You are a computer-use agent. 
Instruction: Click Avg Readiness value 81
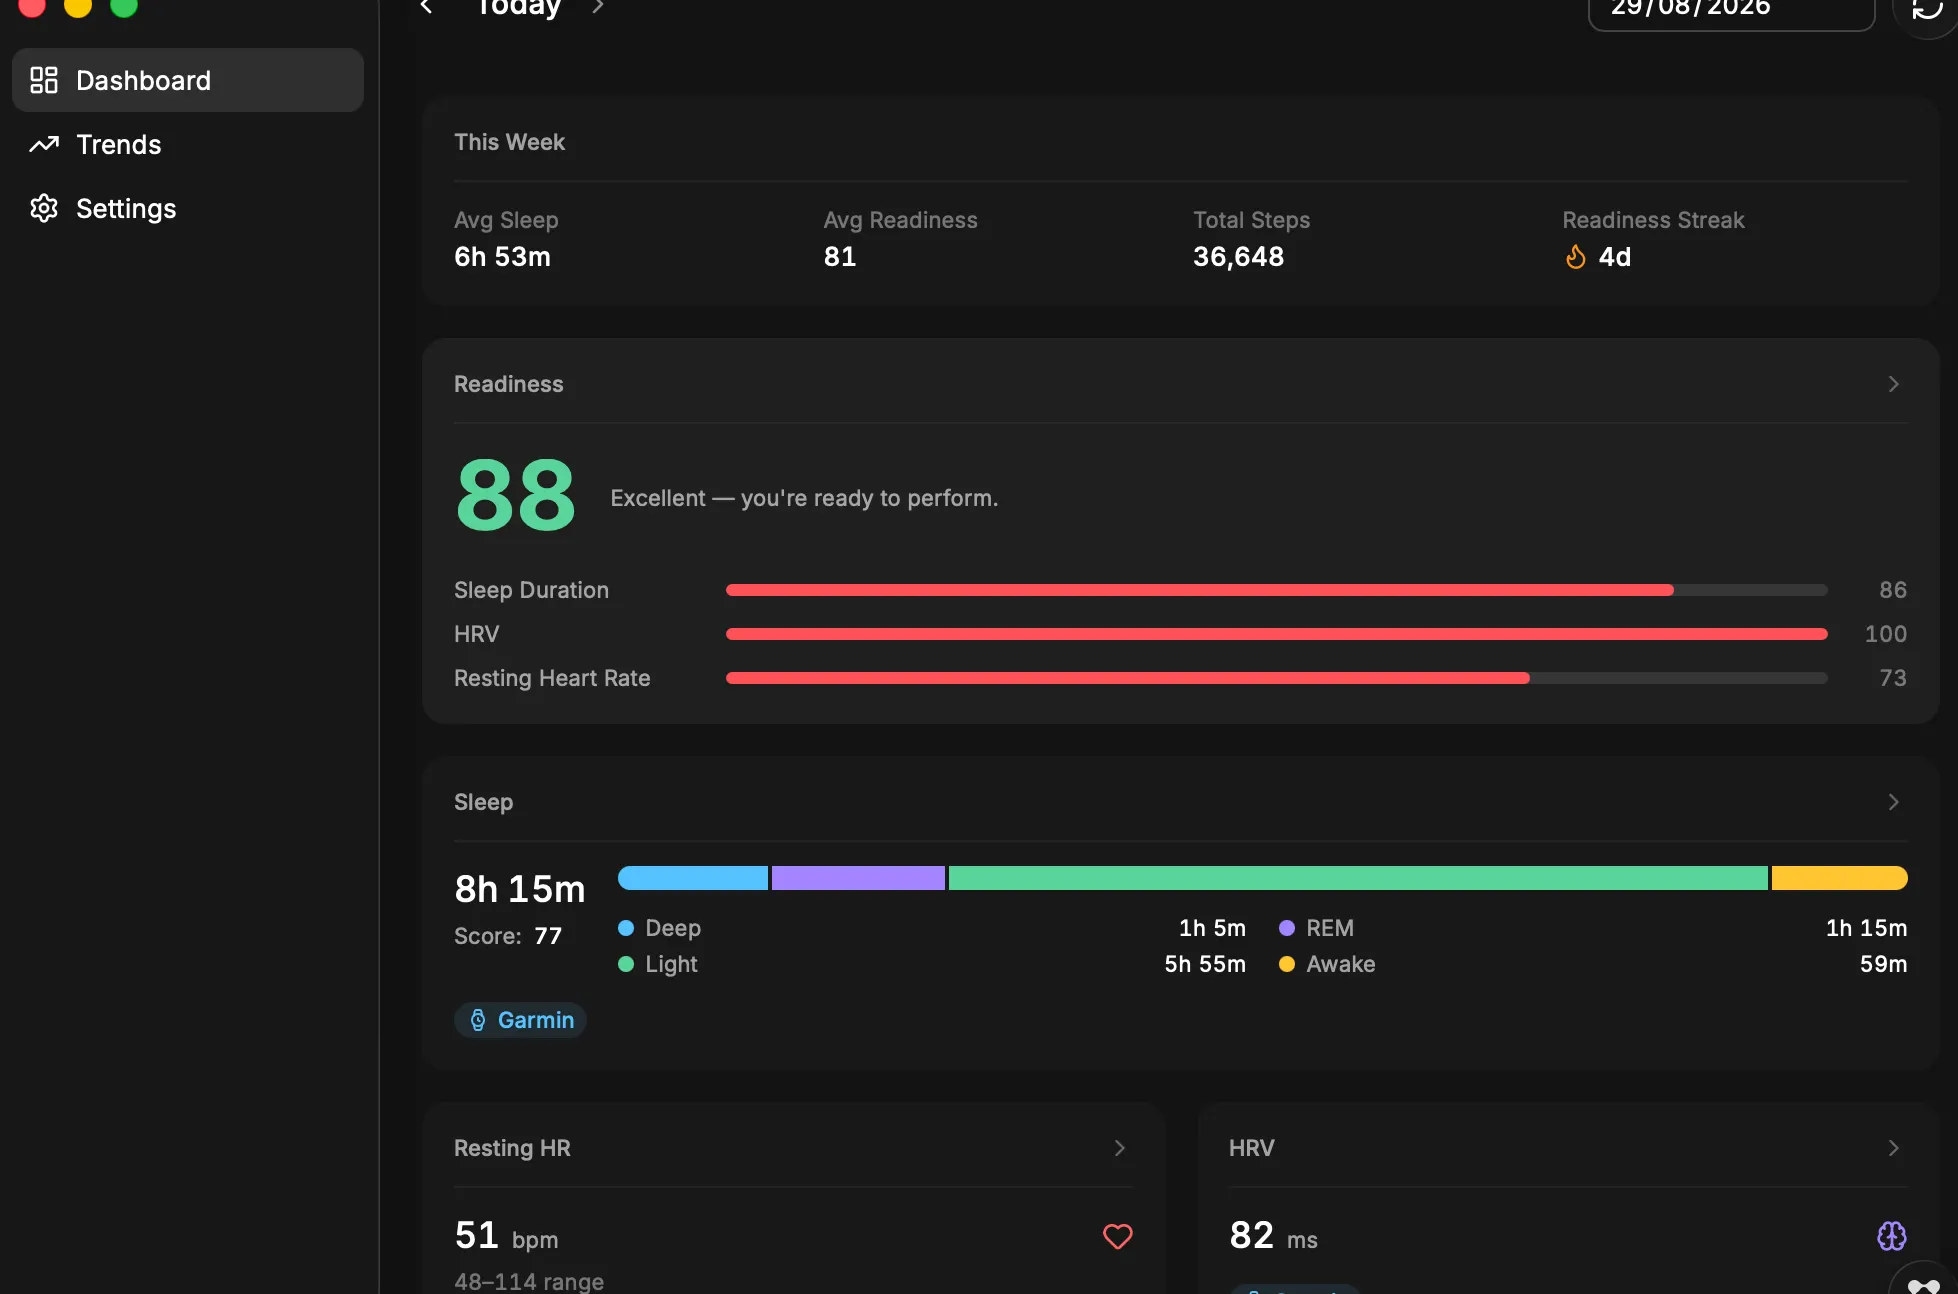point(840,257)
